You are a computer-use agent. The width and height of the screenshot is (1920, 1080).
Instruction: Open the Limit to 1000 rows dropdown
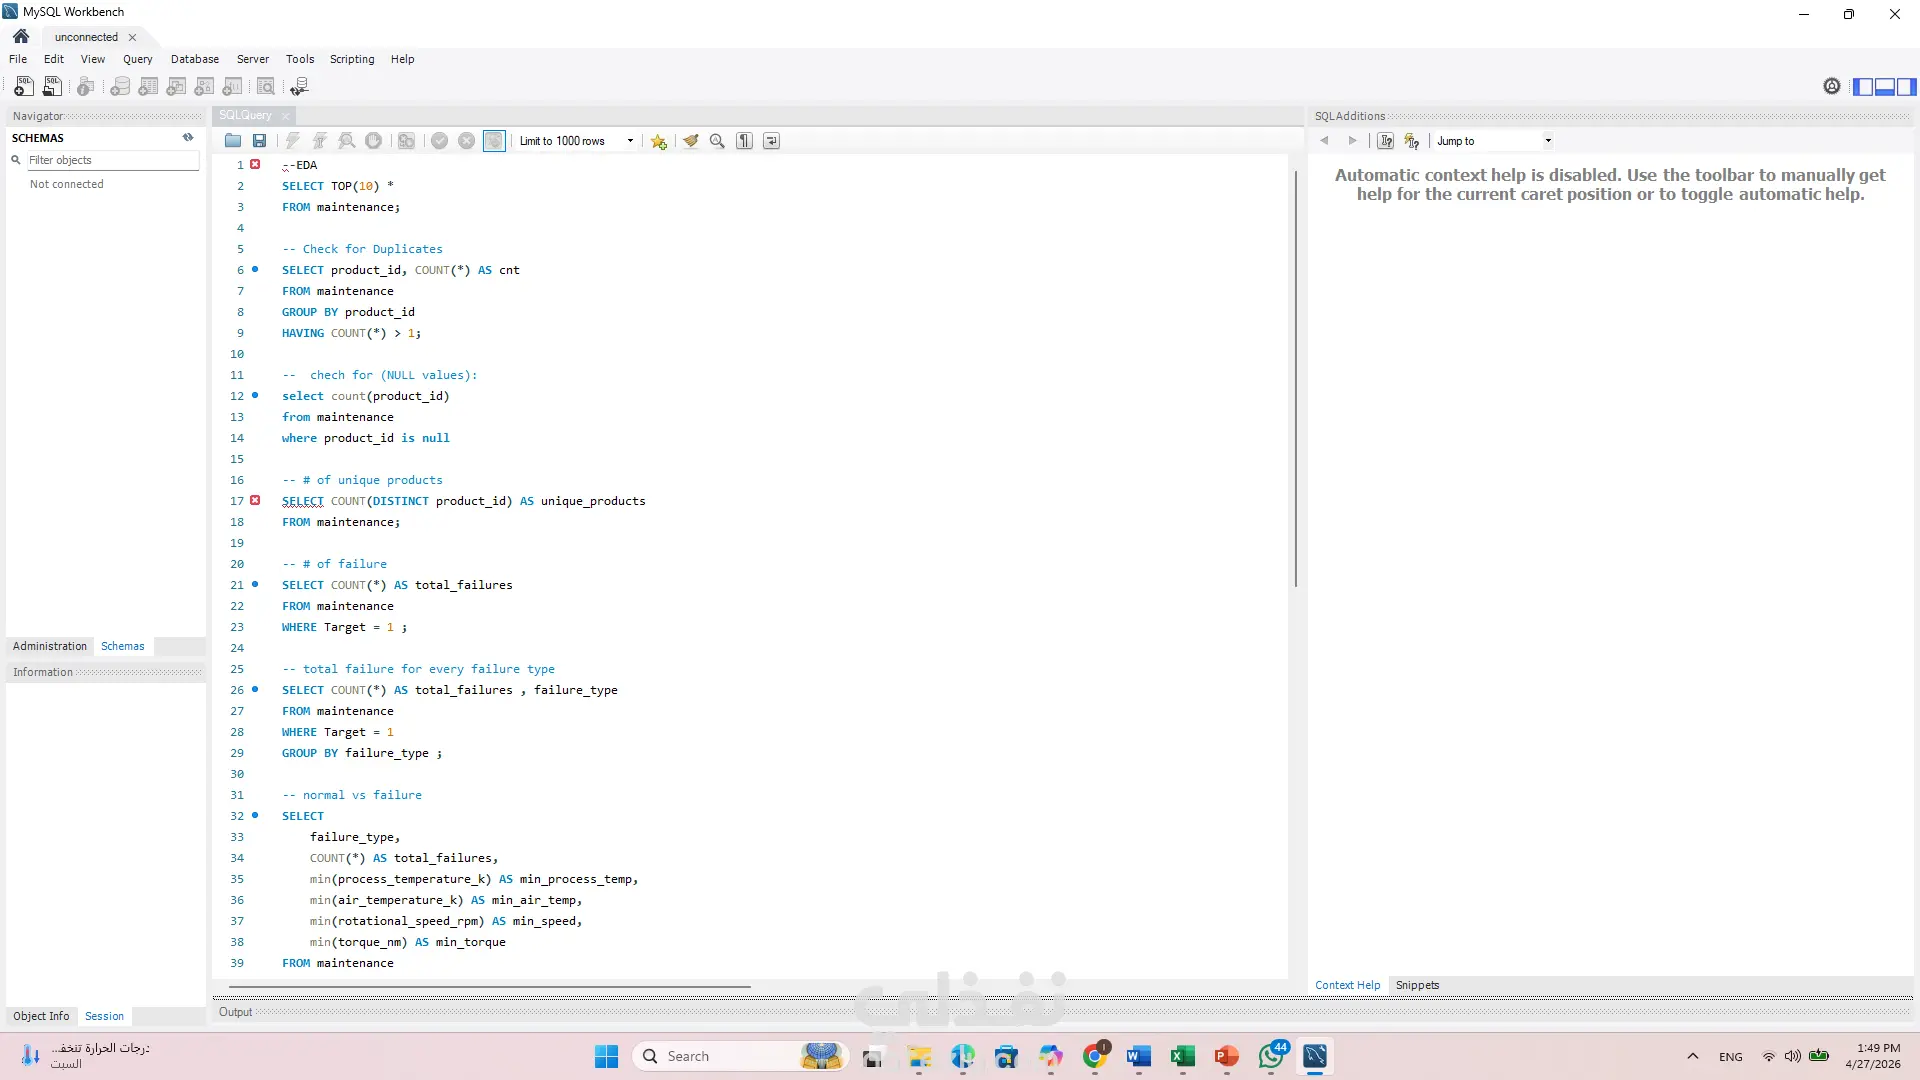577,141
